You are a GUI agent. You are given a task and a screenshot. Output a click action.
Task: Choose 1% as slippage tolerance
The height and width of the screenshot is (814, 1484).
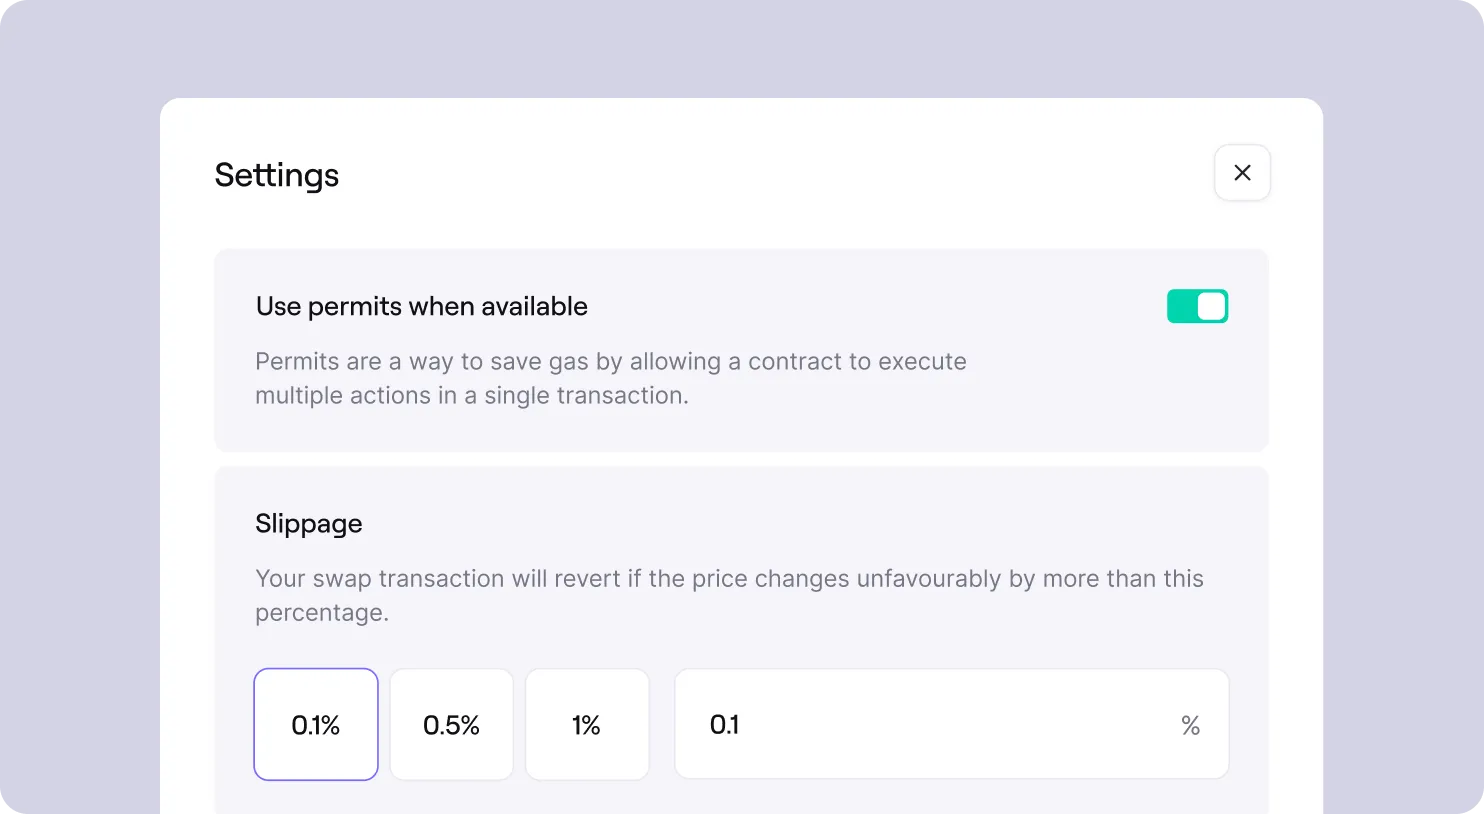(587, 724)
